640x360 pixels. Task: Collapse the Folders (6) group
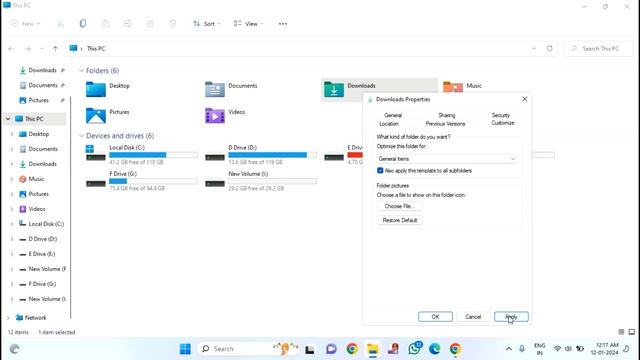coord(81,71)
